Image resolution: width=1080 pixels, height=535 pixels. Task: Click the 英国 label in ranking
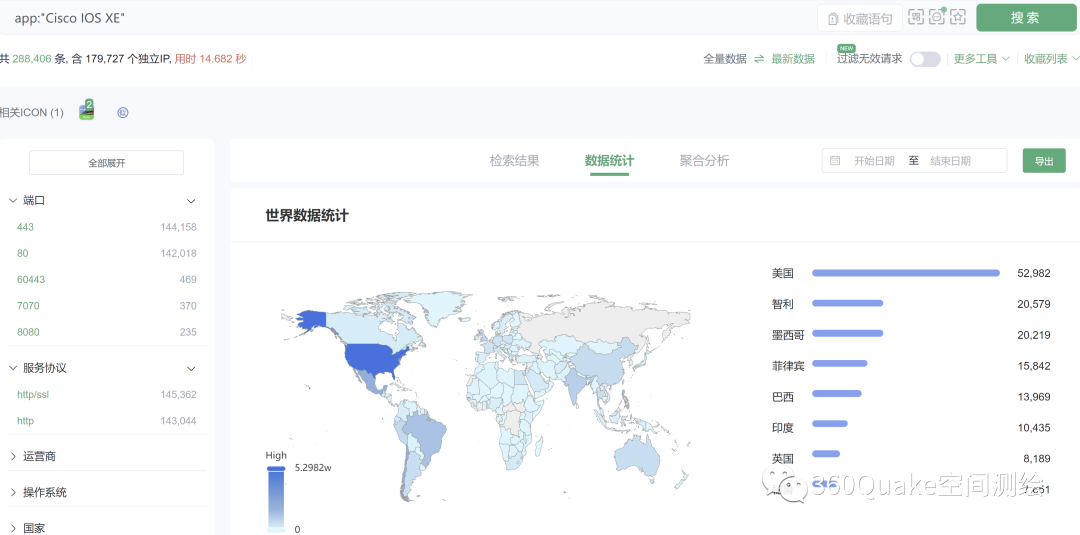point(782,459)
